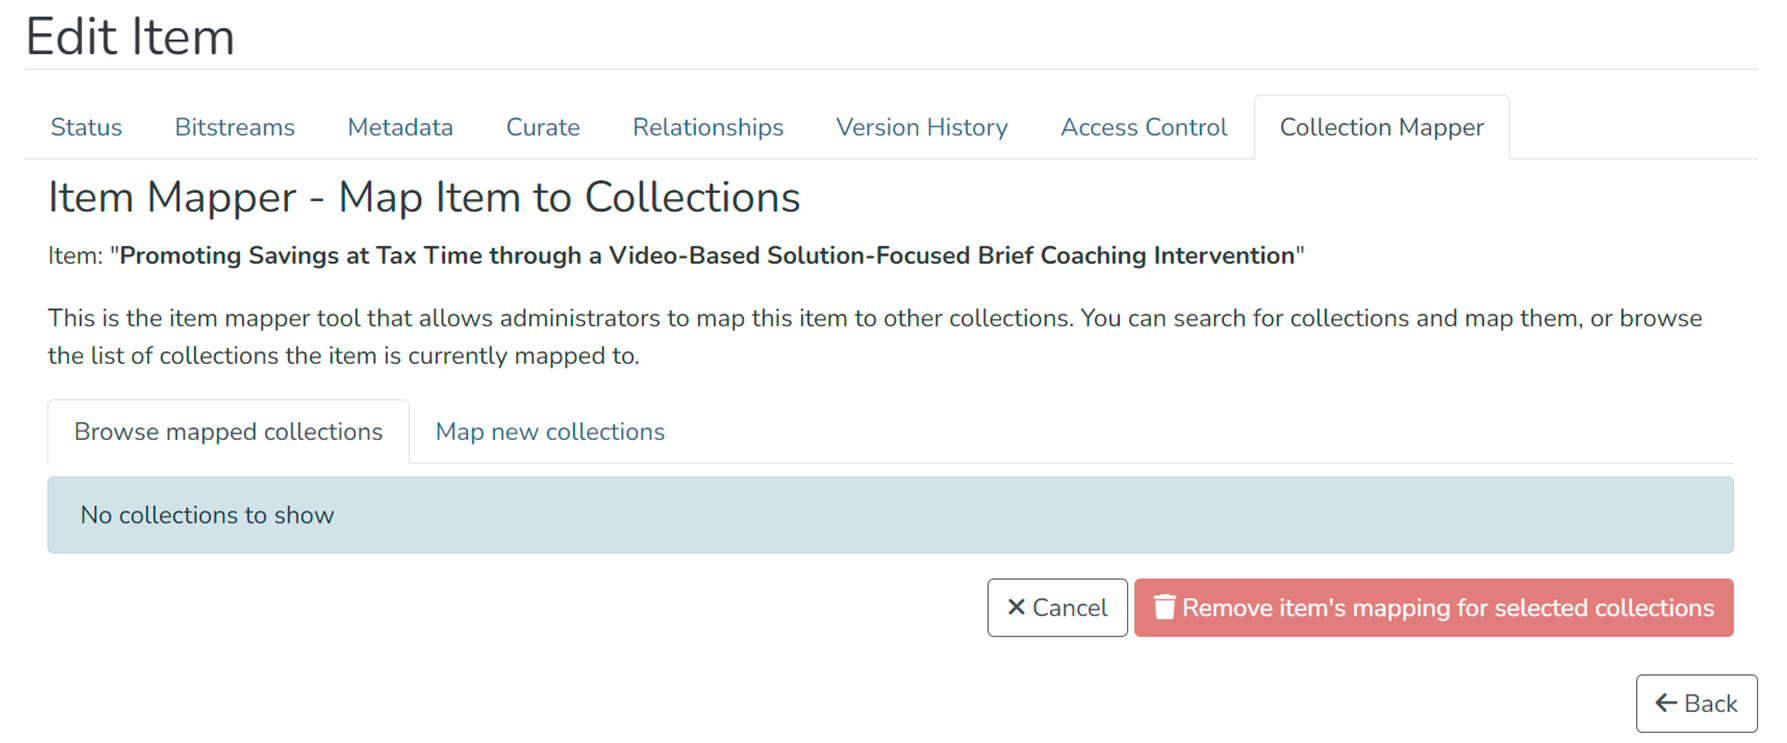Click the bold item title text
This screenshot has width=1787, height=743.
pyautogui.click(x=710, y=255)
